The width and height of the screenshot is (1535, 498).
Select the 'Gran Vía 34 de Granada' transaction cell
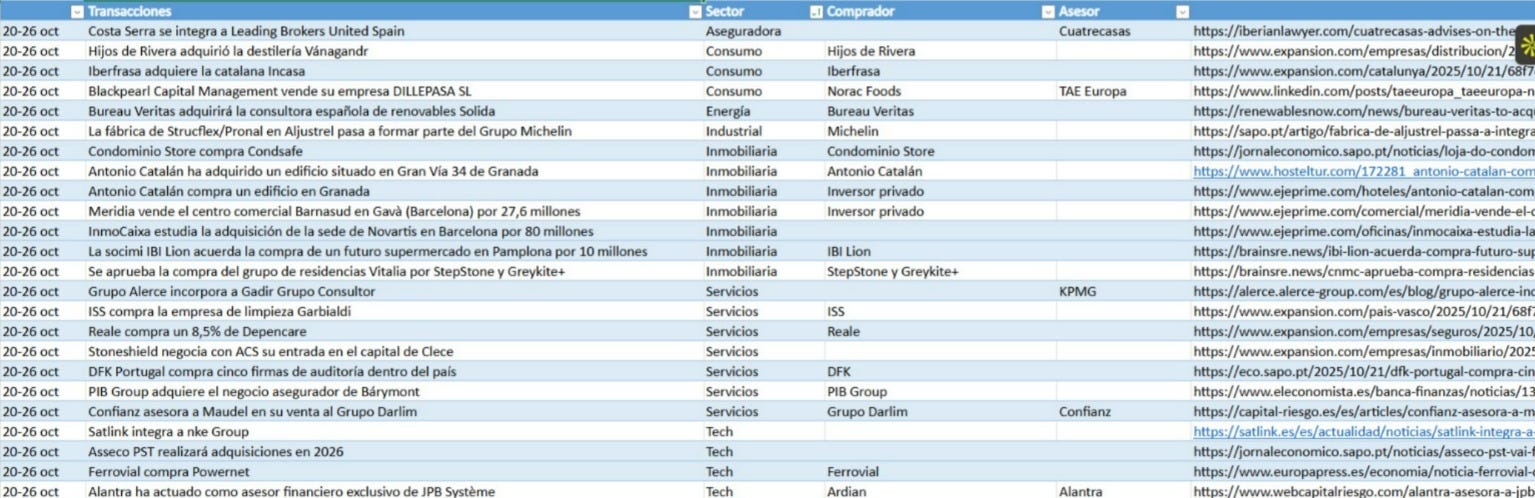tap(394, 171)
